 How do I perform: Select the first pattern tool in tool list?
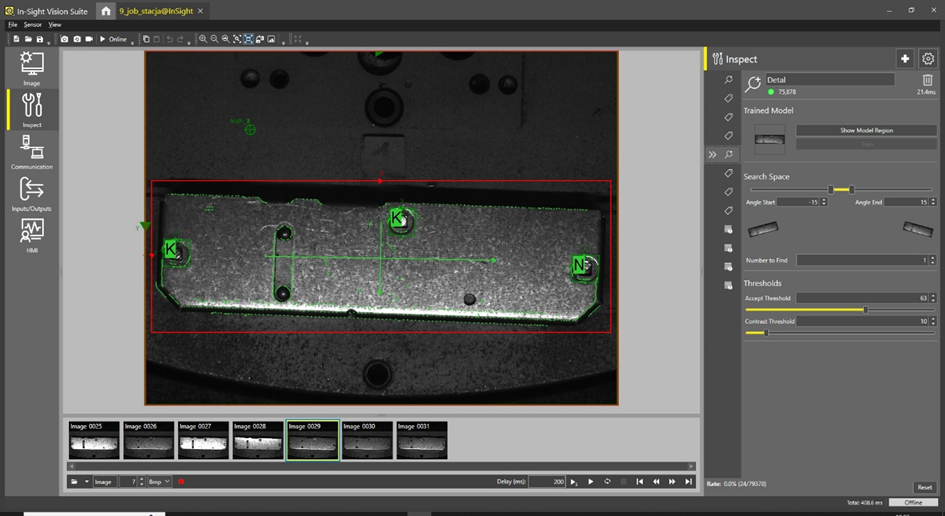[x=729, y=80]
